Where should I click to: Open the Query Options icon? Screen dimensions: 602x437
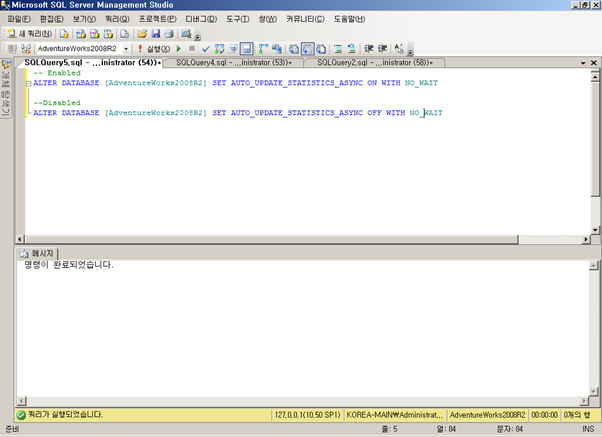pyautogui.click(x=233, y=49)
